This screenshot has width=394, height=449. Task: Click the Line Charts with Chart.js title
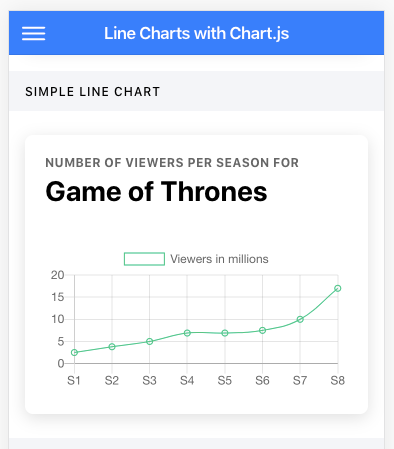pos(196,33)
